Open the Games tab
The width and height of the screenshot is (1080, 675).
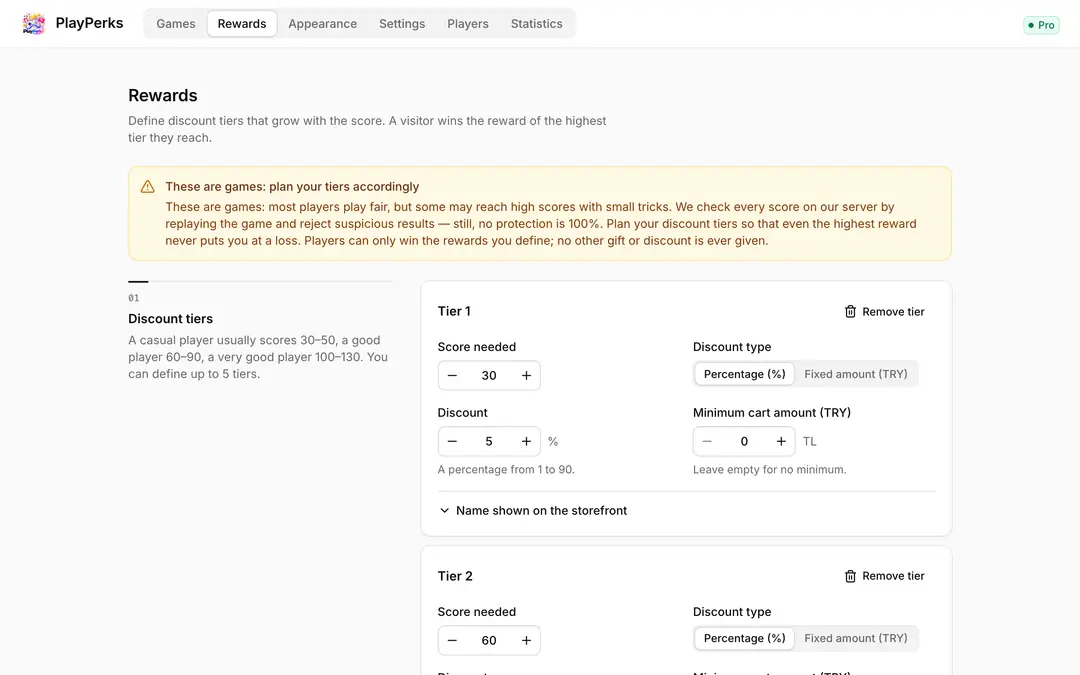point(176,23)
